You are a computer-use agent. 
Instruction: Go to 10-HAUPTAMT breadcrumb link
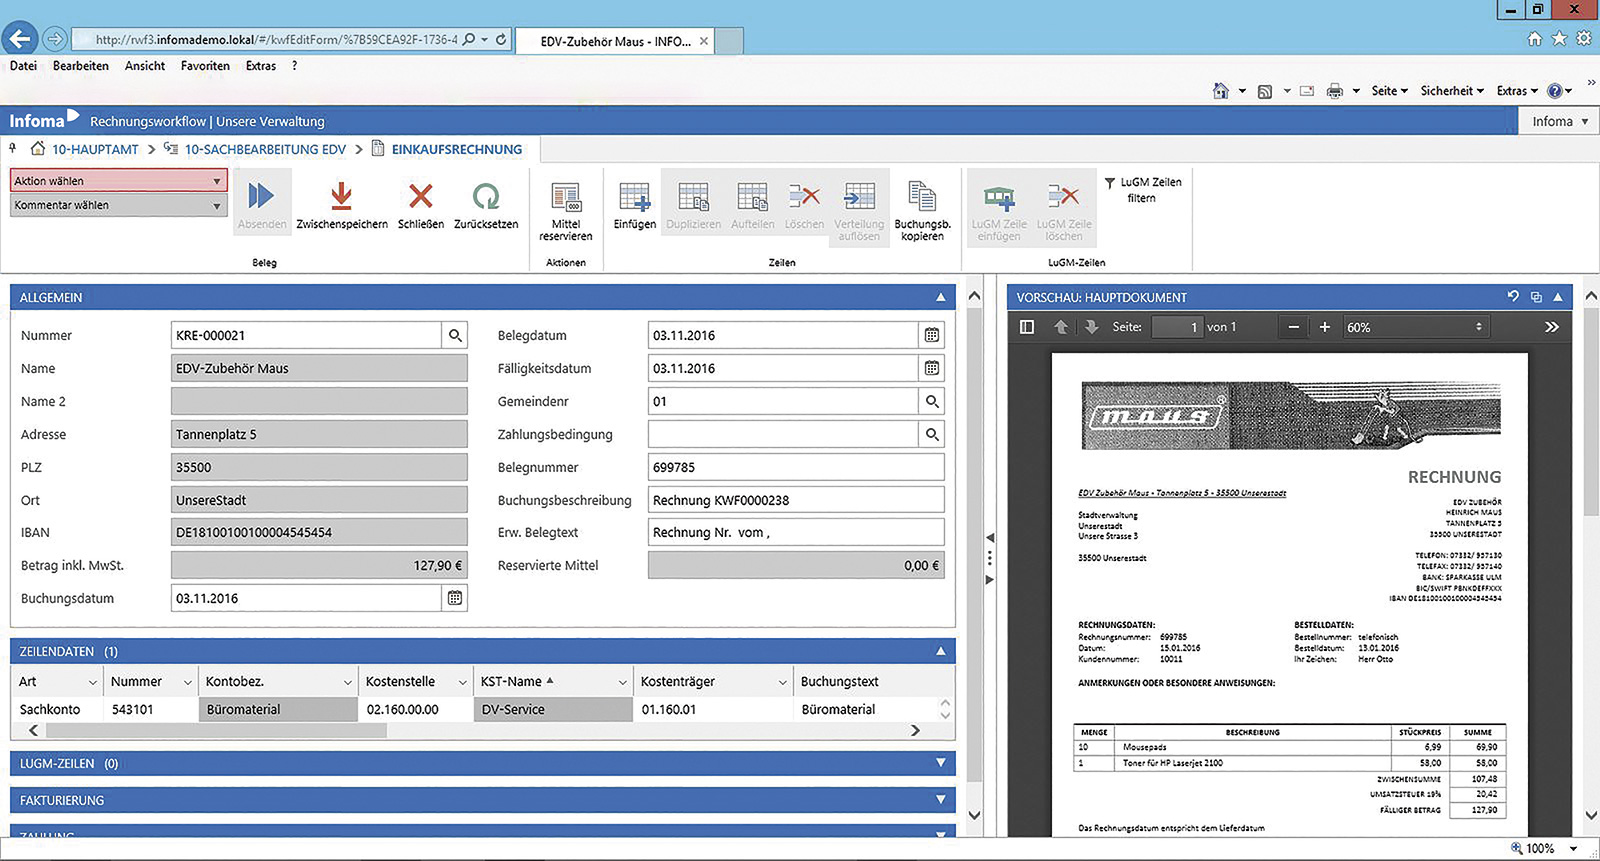[95, 149]
